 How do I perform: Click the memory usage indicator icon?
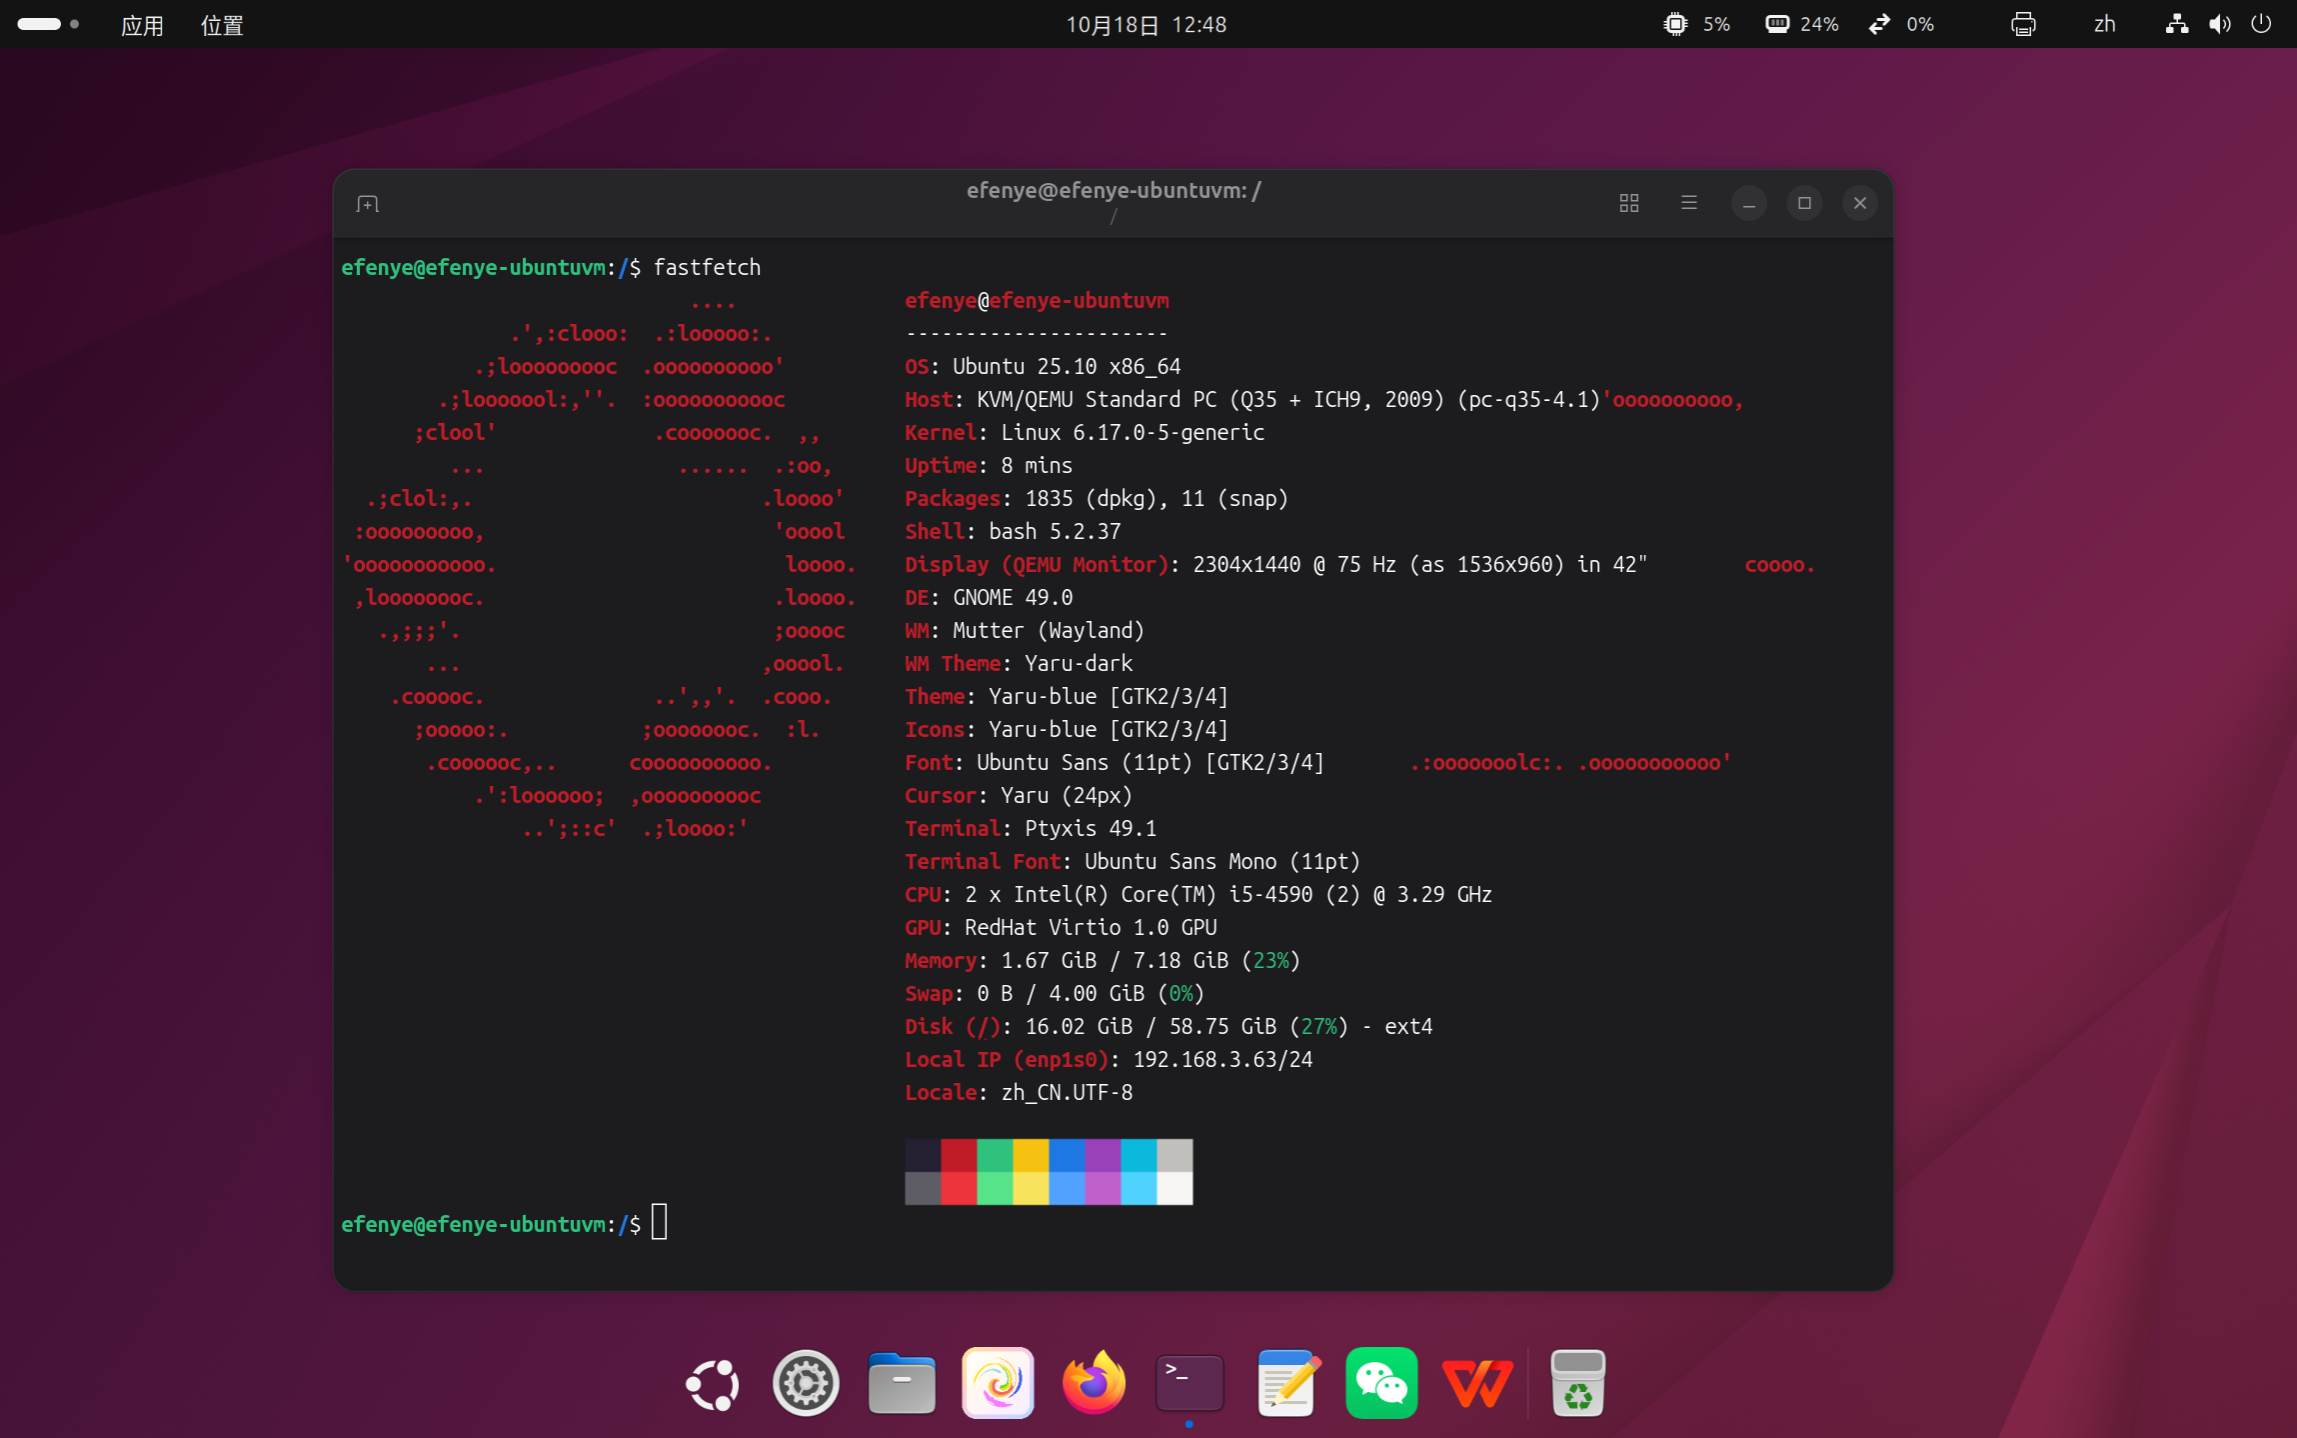tap(1777, 24)
